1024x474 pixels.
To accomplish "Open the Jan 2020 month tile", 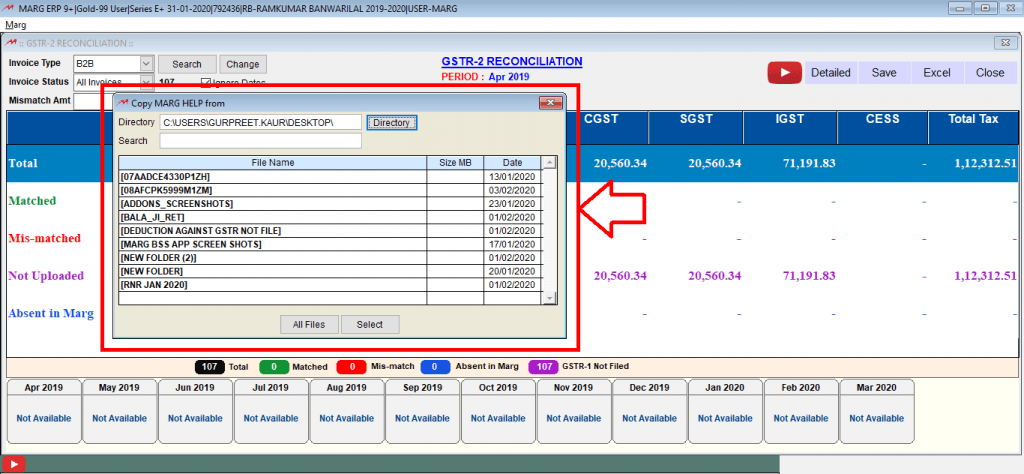I will click(x=726, y=411).
